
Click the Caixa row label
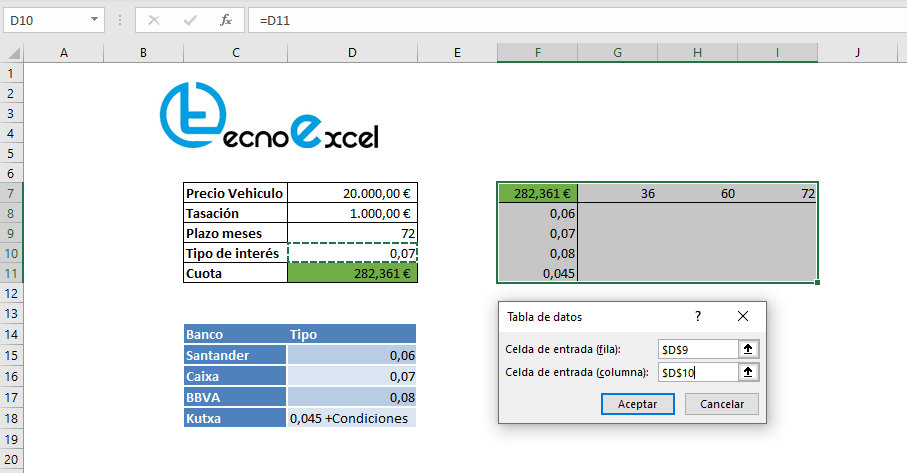click(x=235, y=376)
